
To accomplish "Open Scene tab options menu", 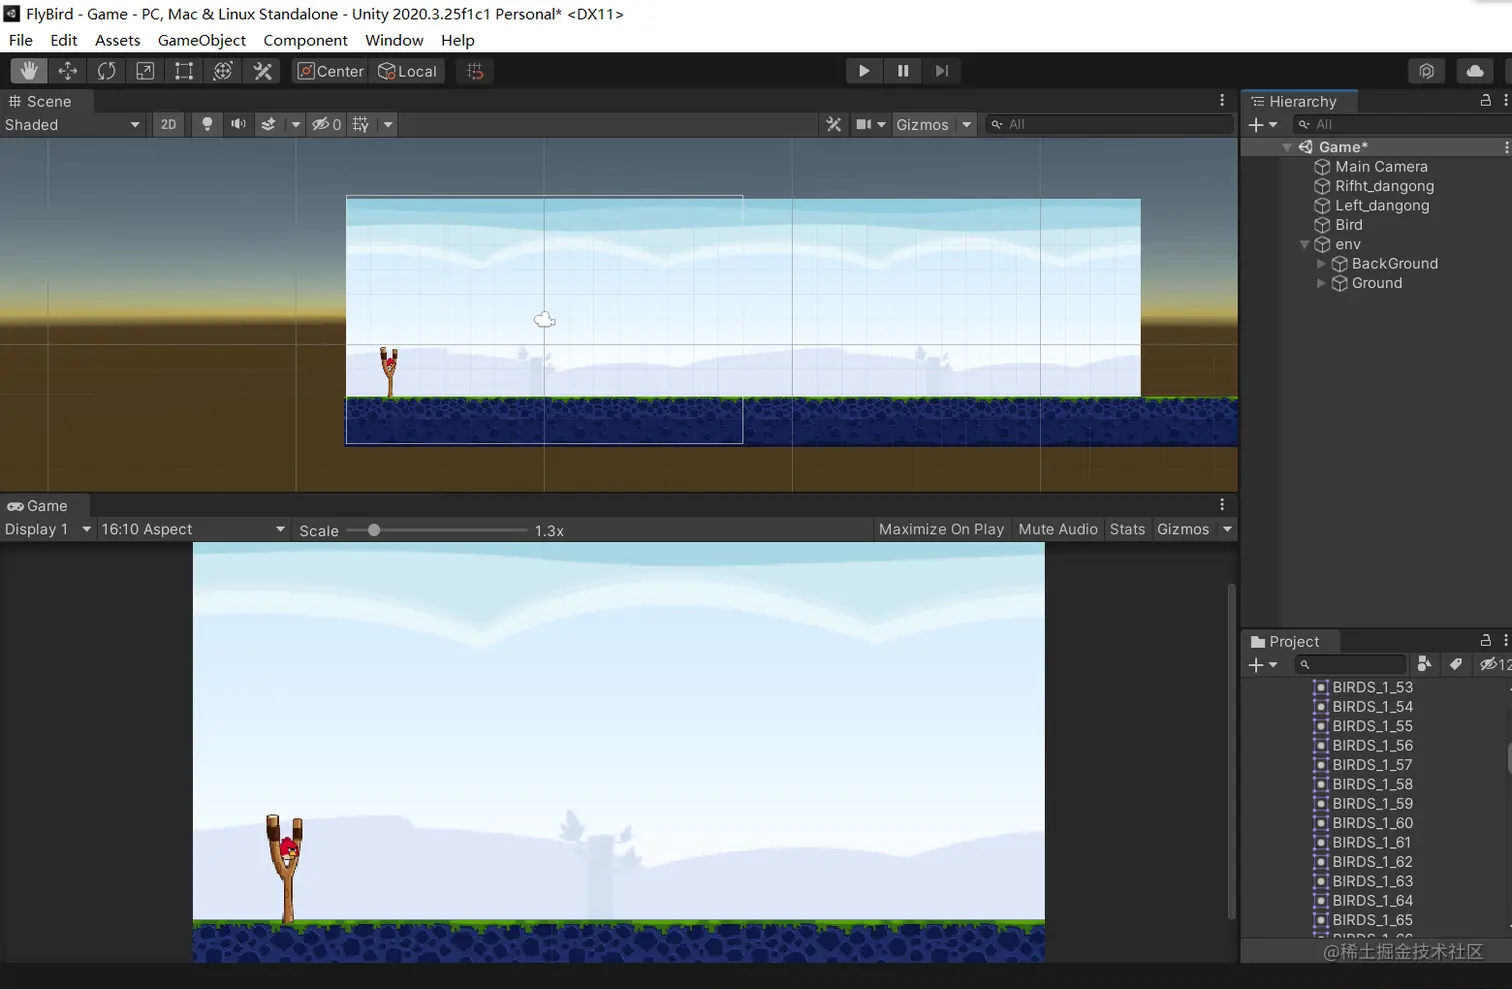I will coord(1222,101).
